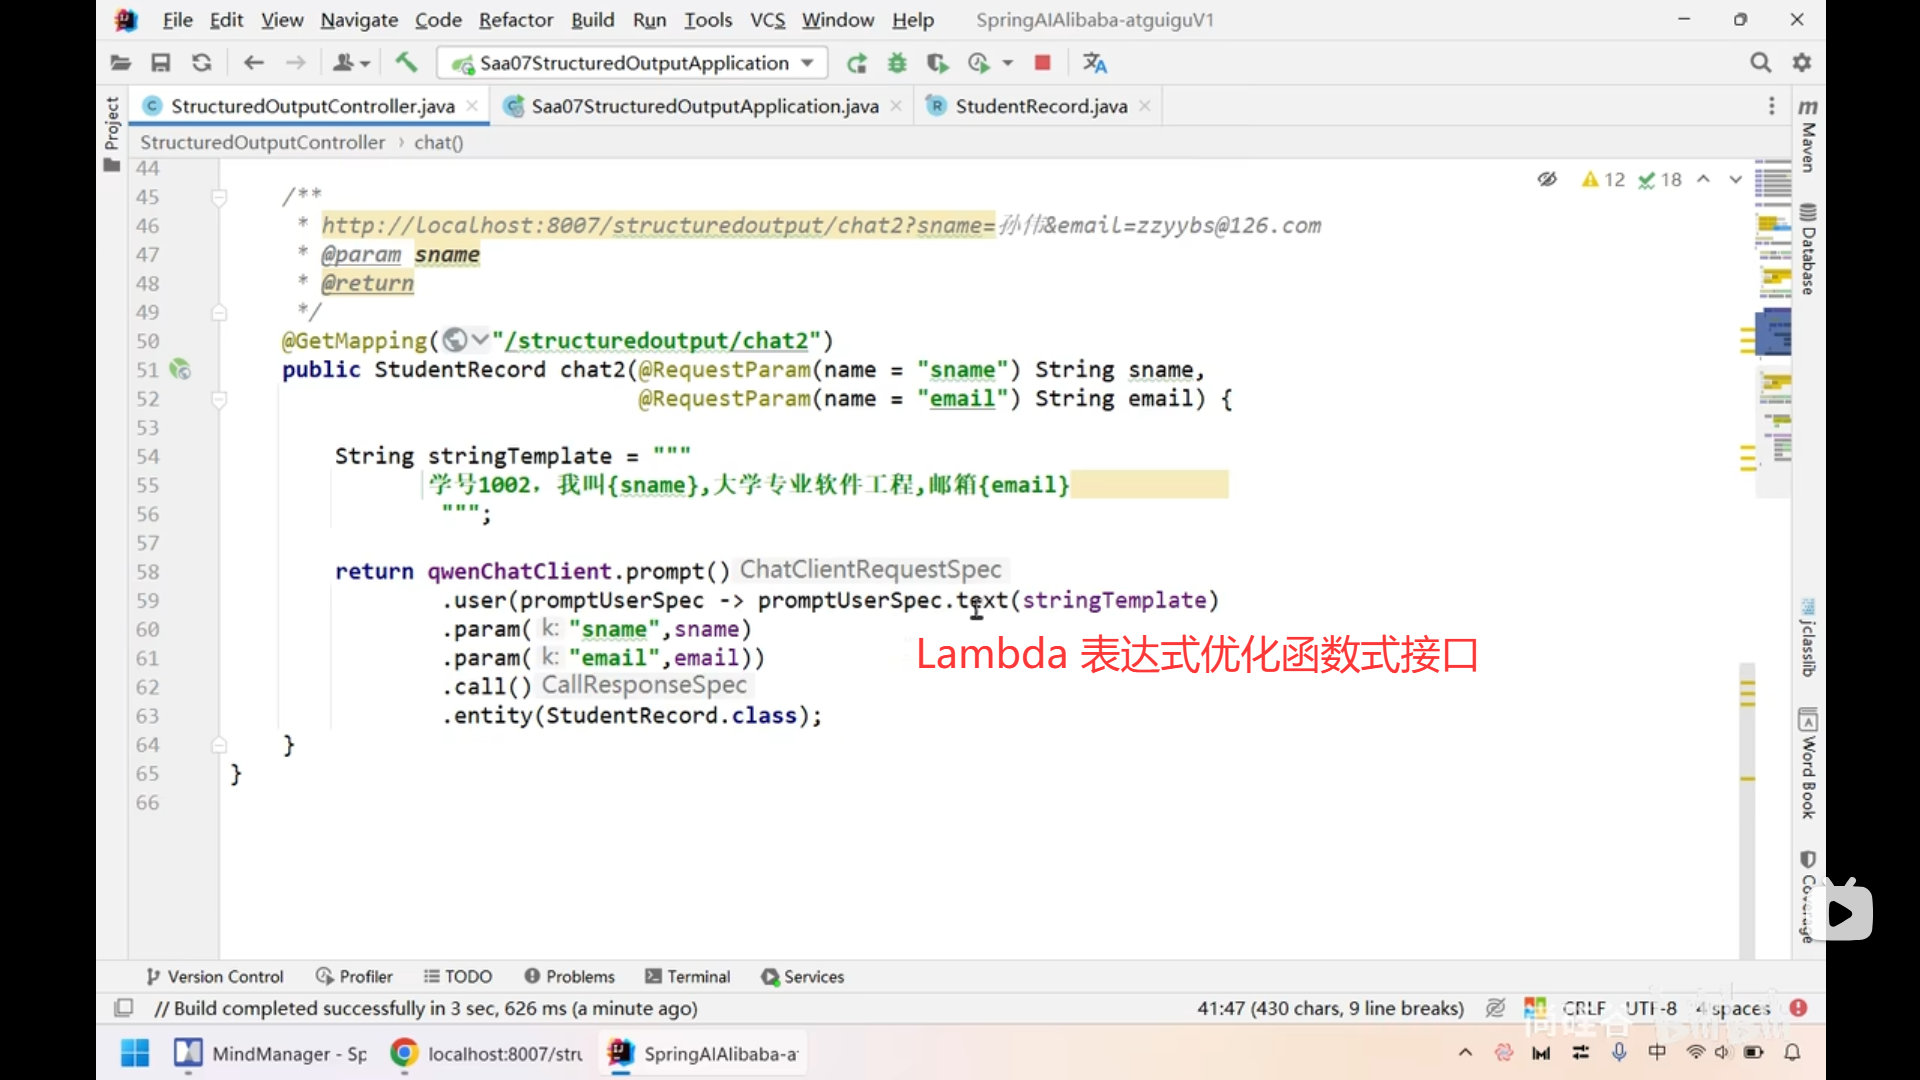1920x1080 pixels.
Task: Open the Search Everywhere magnifier
Action: (1760, 63)
